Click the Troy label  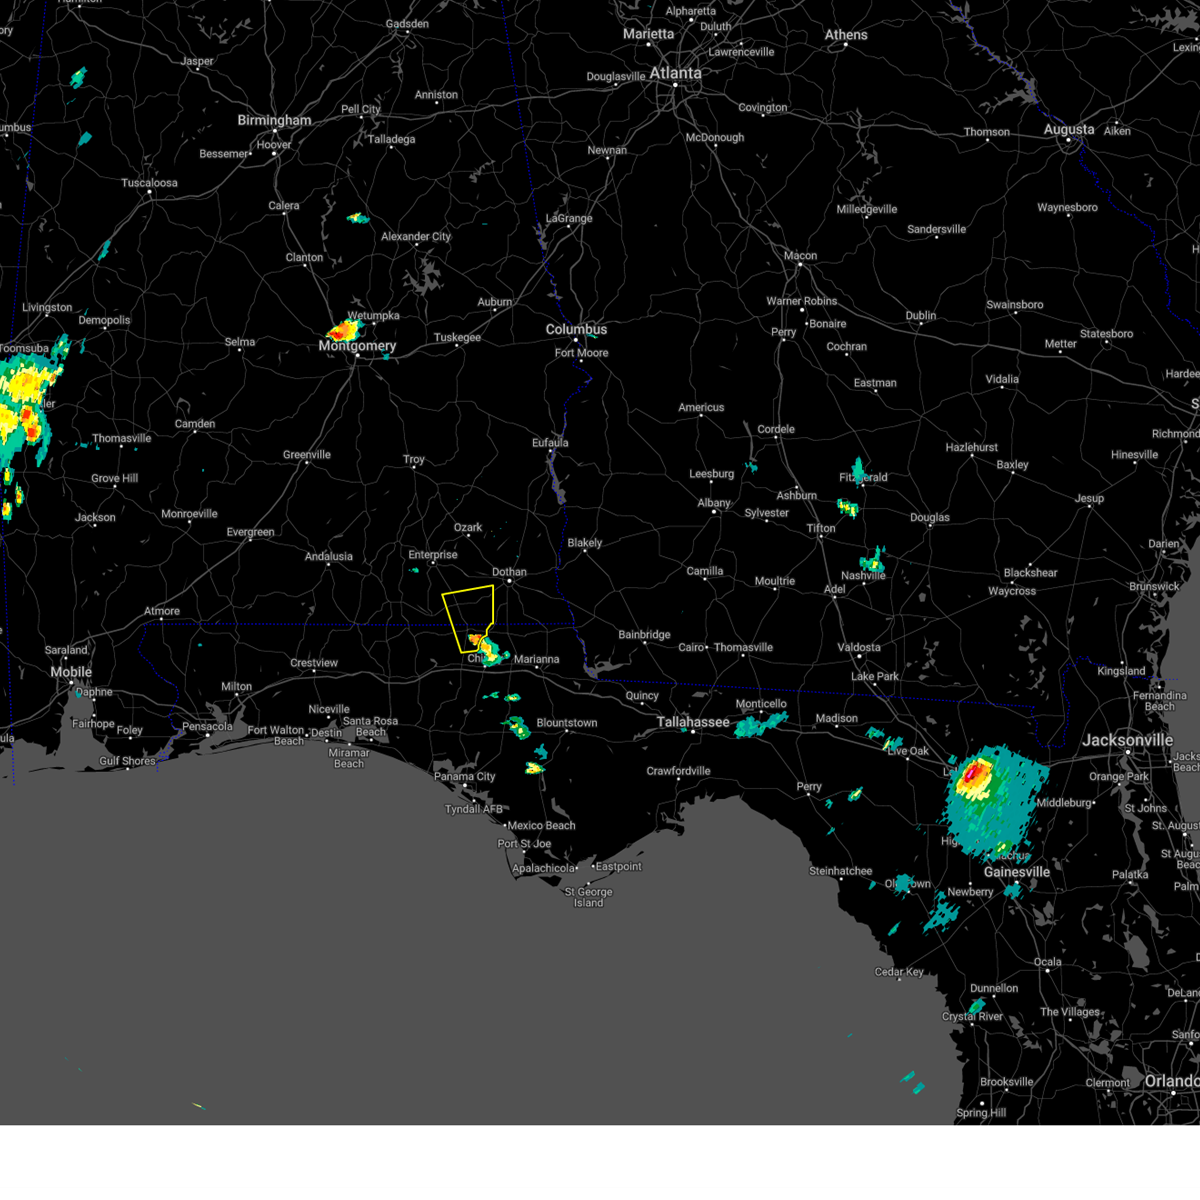pyautogui.click(x=414, y=460)
